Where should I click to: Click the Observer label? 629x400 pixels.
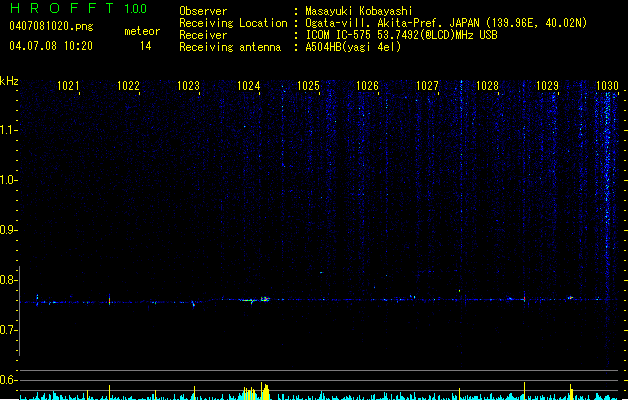click(x=203, y=11)
